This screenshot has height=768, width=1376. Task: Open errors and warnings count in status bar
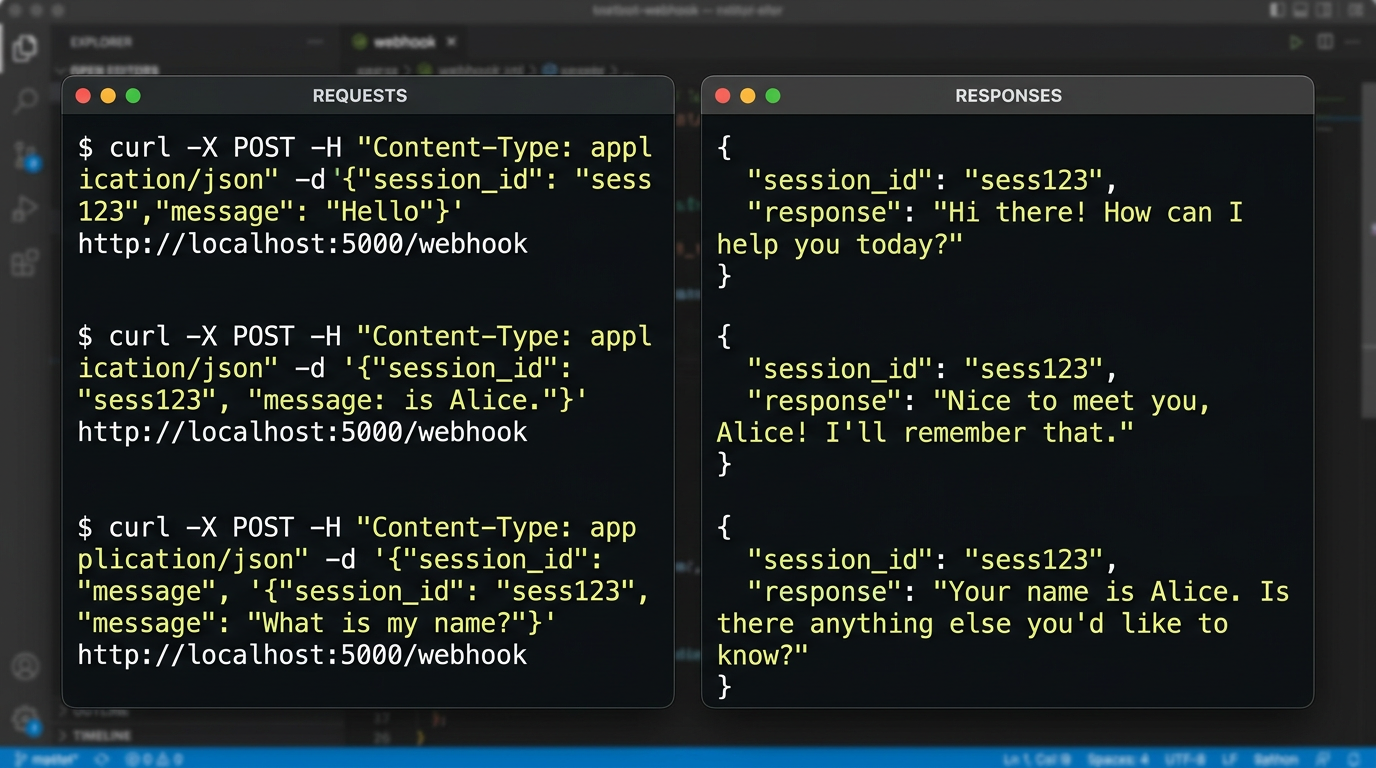coord(153,759)
